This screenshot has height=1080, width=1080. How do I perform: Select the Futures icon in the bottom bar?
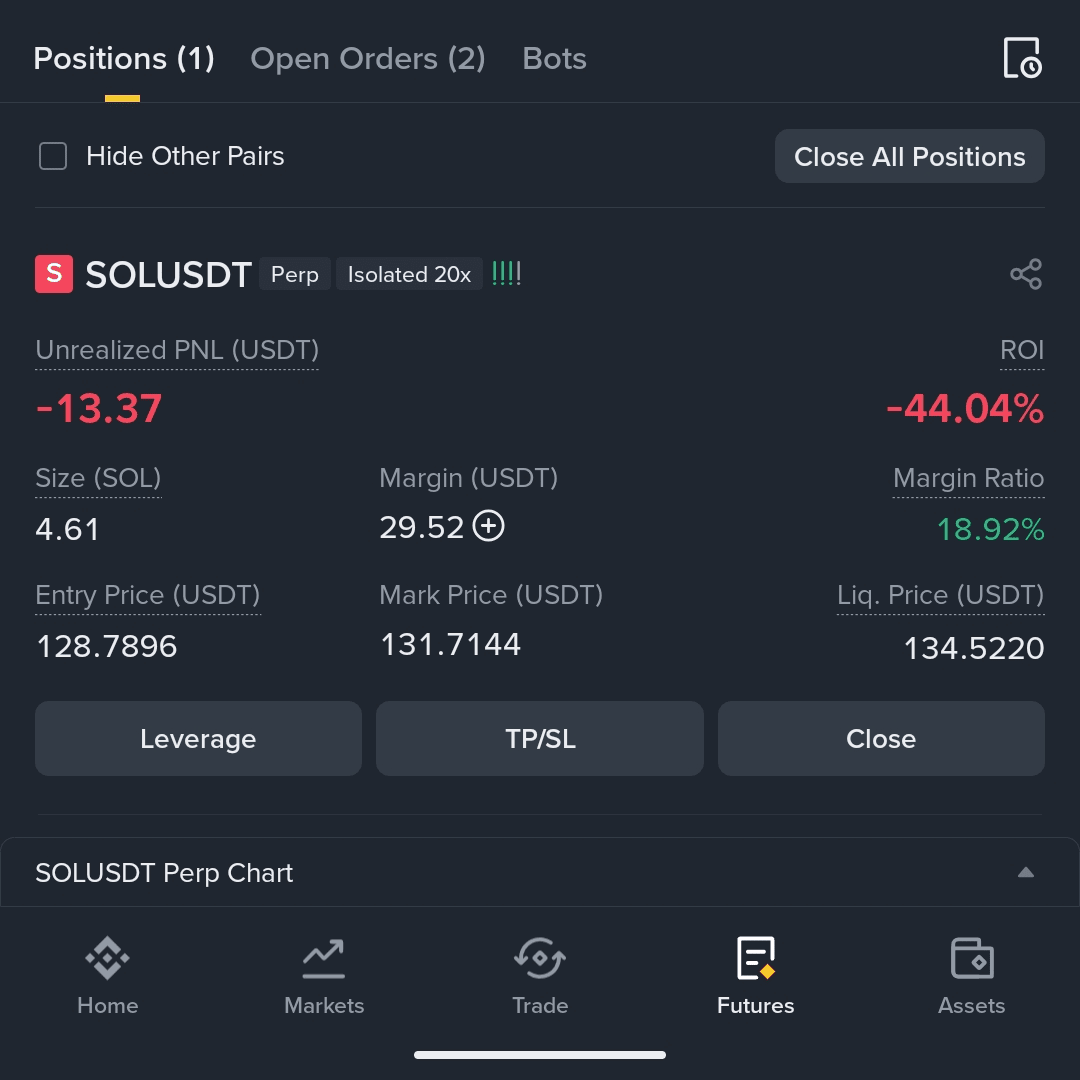756,958
